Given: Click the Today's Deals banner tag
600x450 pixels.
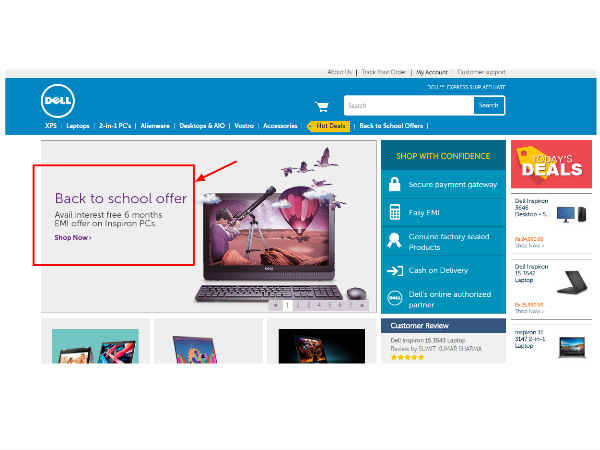Looking at the screenshot, I should coord(548,163).
